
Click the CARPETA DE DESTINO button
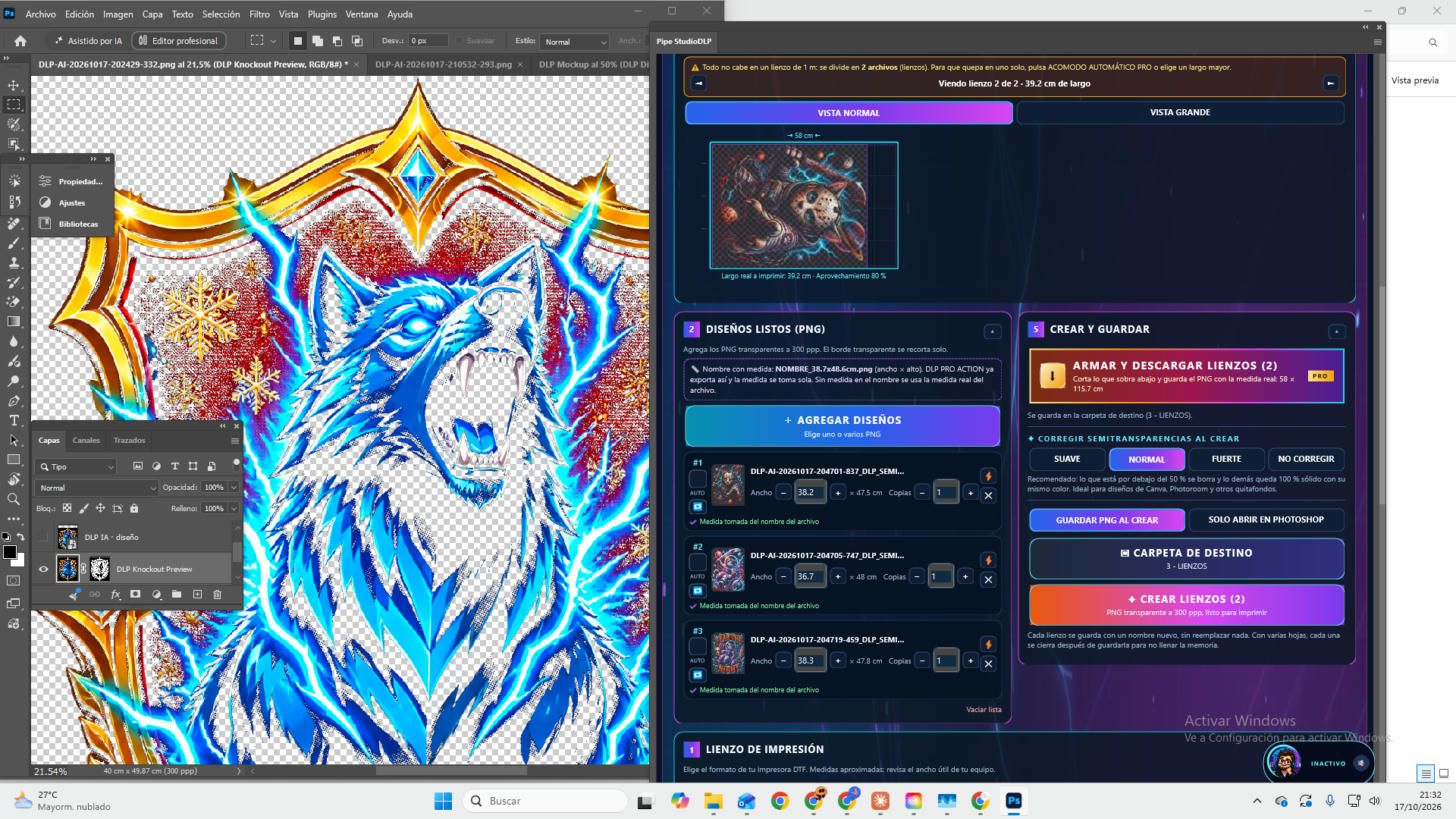pyautogui.click(x=1186, y=559)
